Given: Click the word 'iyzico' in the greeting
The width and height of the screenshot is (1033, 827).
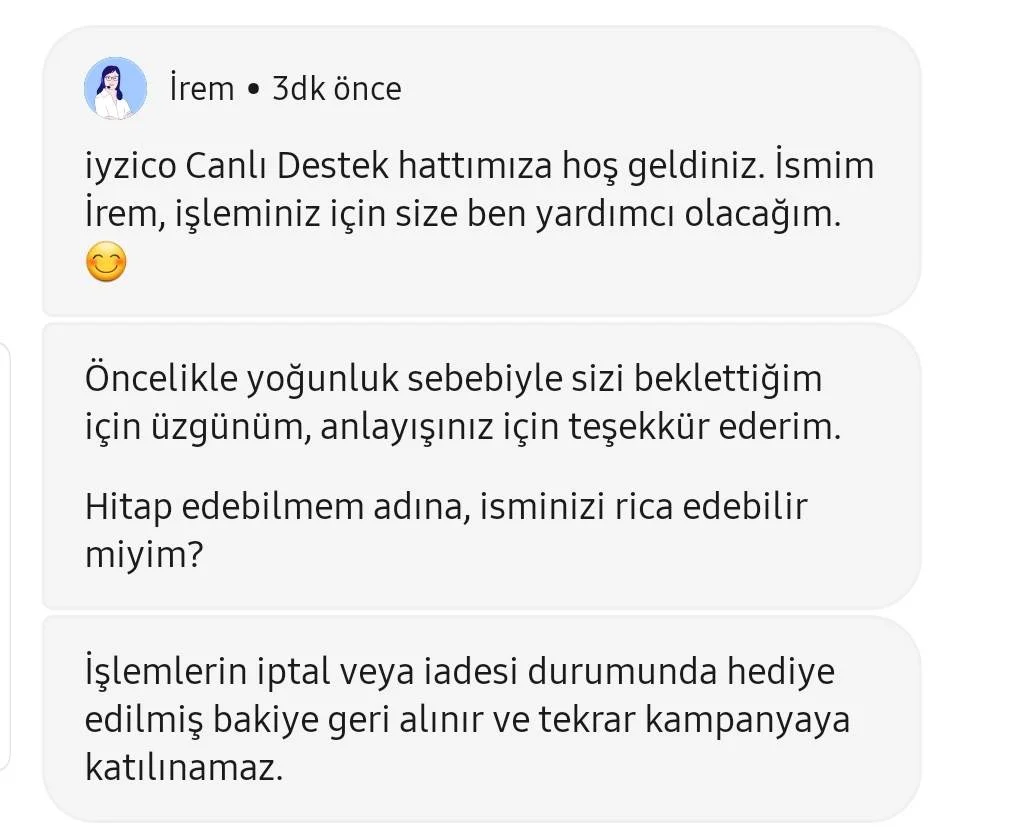Looking at the screenshot, I should pos(130,166).
